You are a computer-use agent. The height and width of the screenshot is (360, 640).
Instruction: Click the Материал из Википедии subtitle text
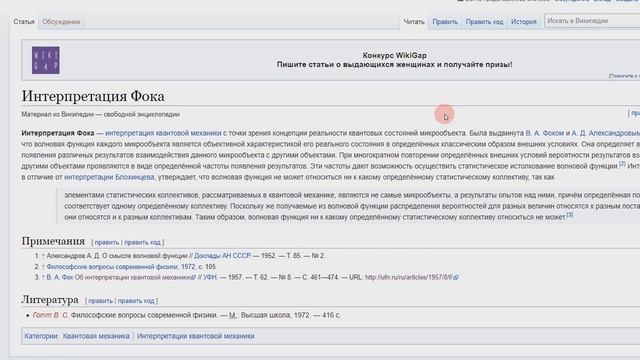tap(100, 115)
